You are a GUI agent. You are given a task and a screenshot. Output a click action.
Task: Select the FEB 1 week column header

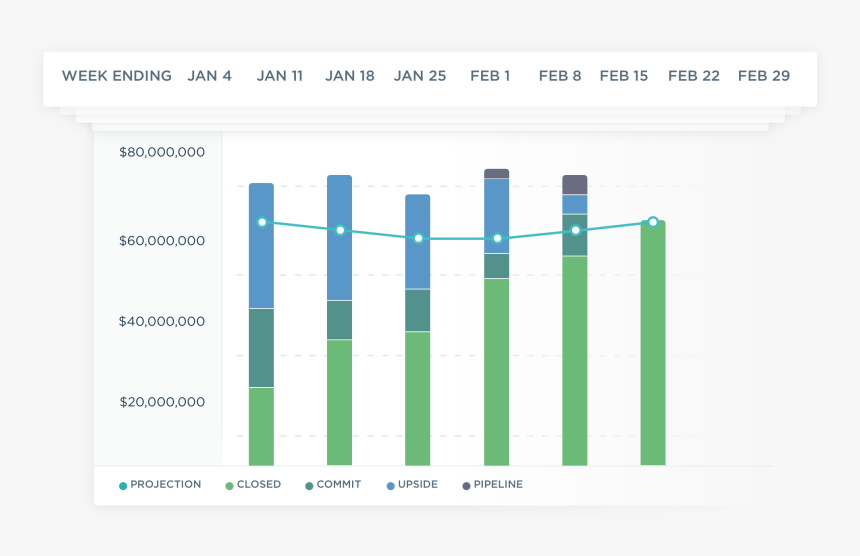click(x=490, y=76)
